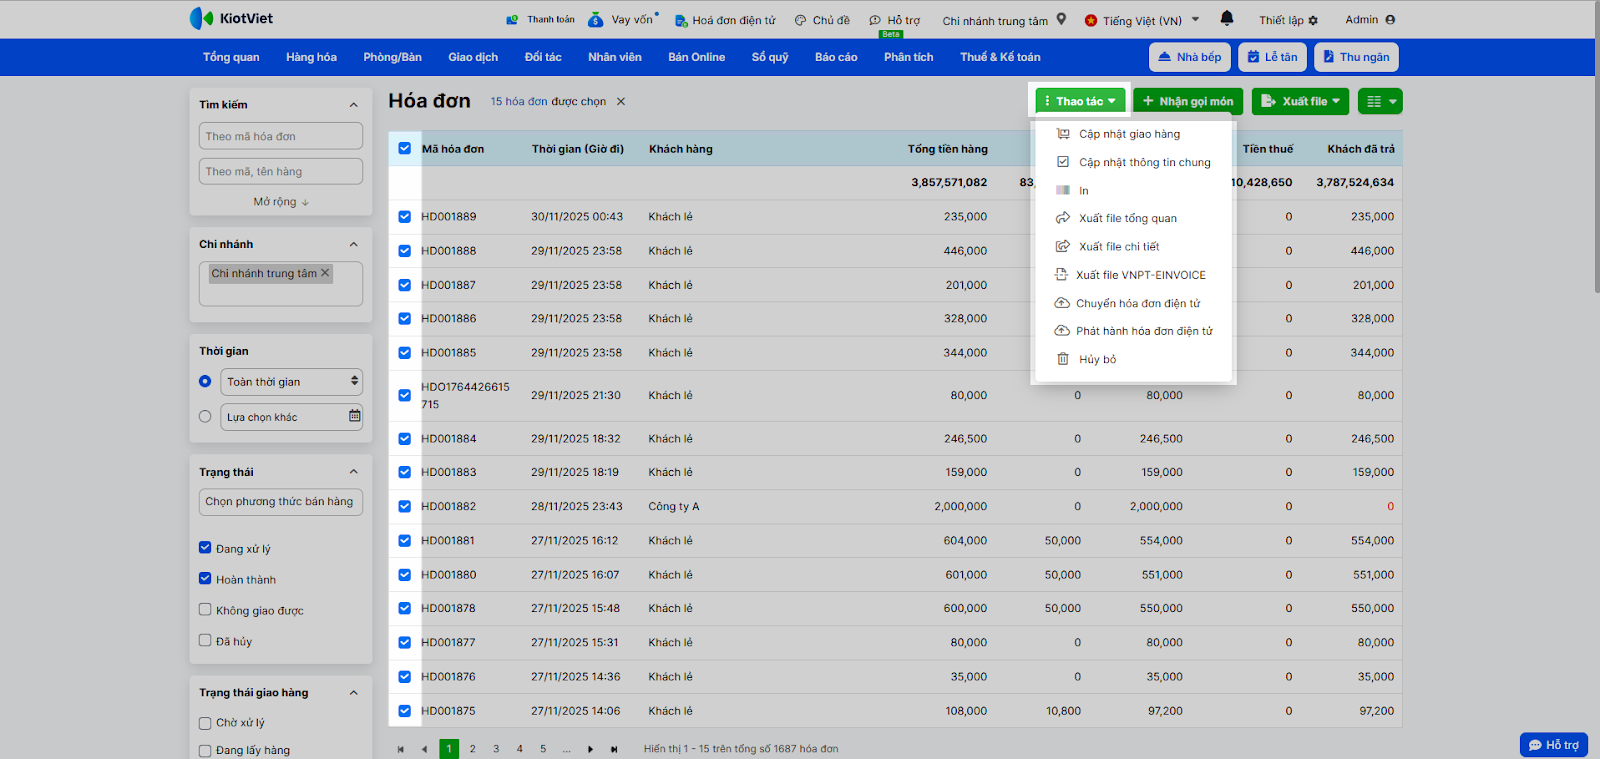The height and width of the screenshot is (759, 1600).
Task: Select Xuất file chi tiết option
Action: [1119, 247]
